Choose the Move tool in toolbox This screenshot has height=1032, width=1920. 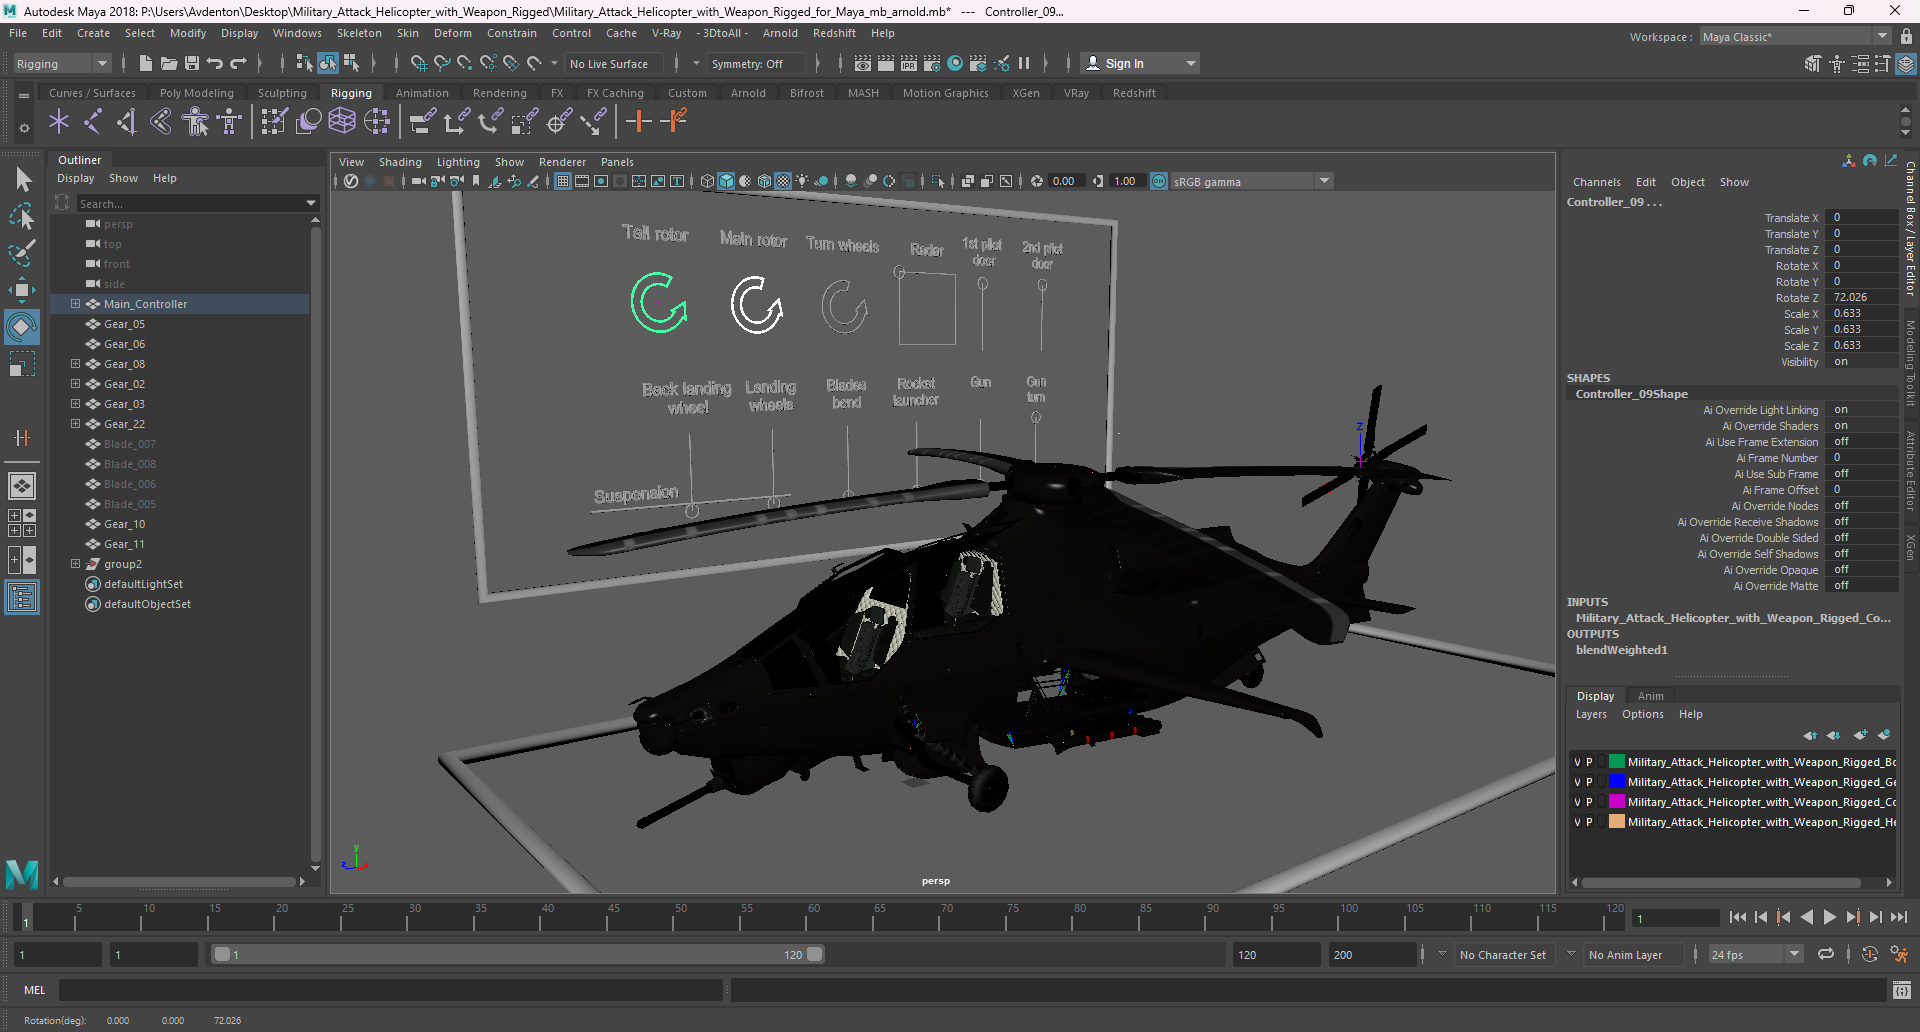coord(22,290)
